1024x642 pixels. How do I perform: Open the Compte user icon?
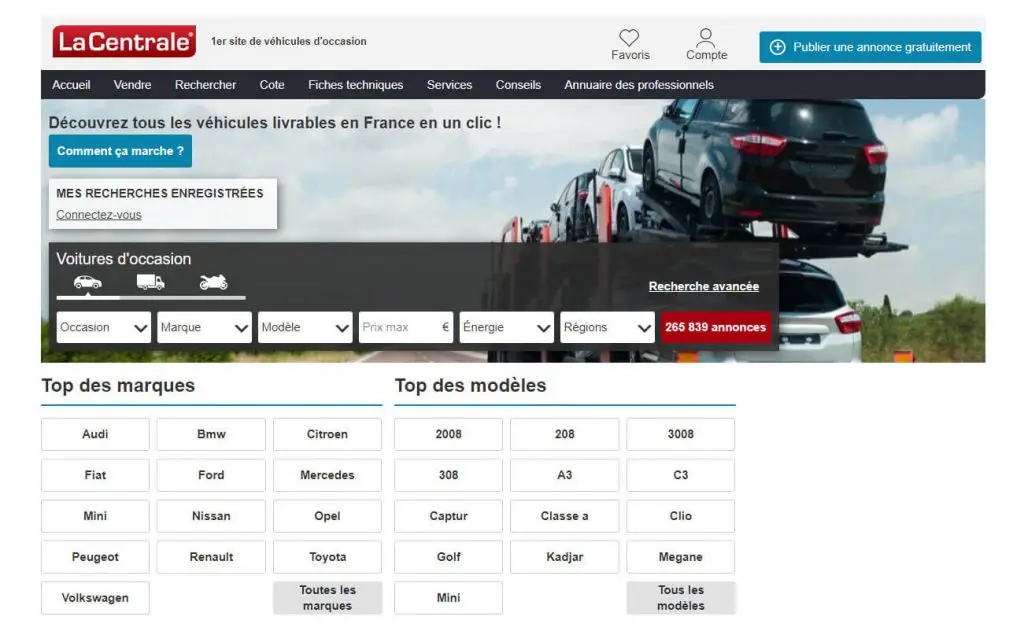pos(706,36)
